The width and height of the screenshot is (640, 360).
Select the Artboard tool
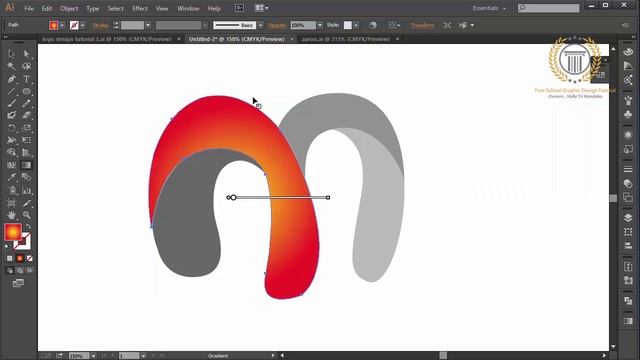point(11,203)
